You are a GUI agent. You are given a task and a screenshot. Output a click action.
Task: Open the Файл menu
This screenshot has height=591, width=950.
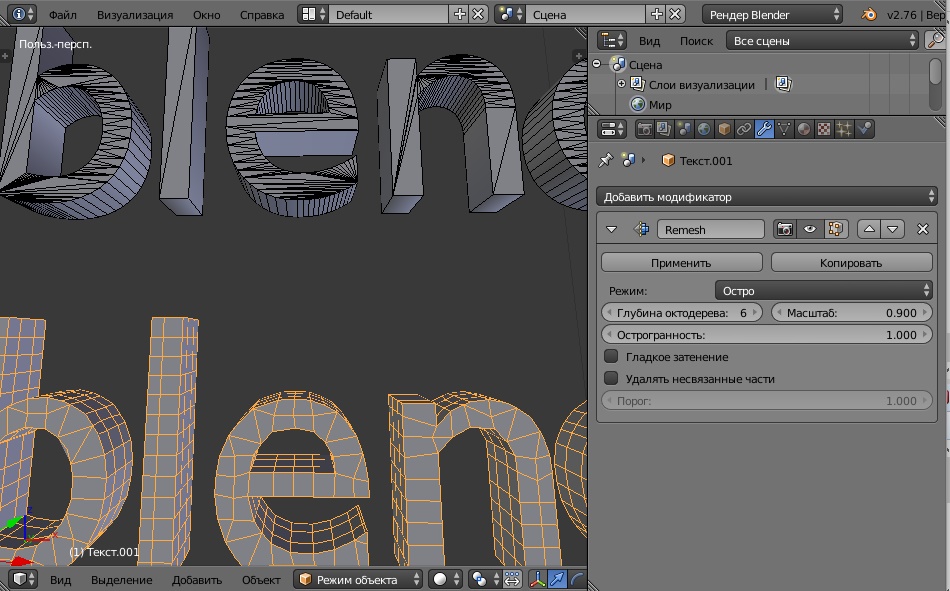(x=62, y=15)
